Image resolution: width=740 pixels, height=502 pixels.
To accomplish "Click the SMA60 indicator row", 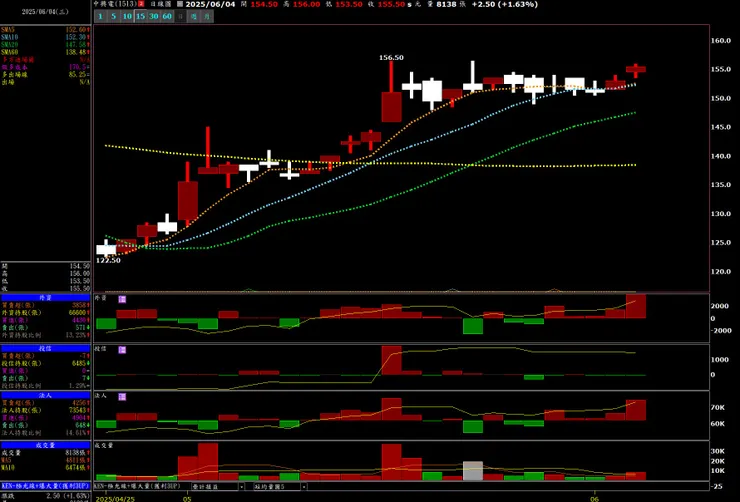I will coord(45,52).
